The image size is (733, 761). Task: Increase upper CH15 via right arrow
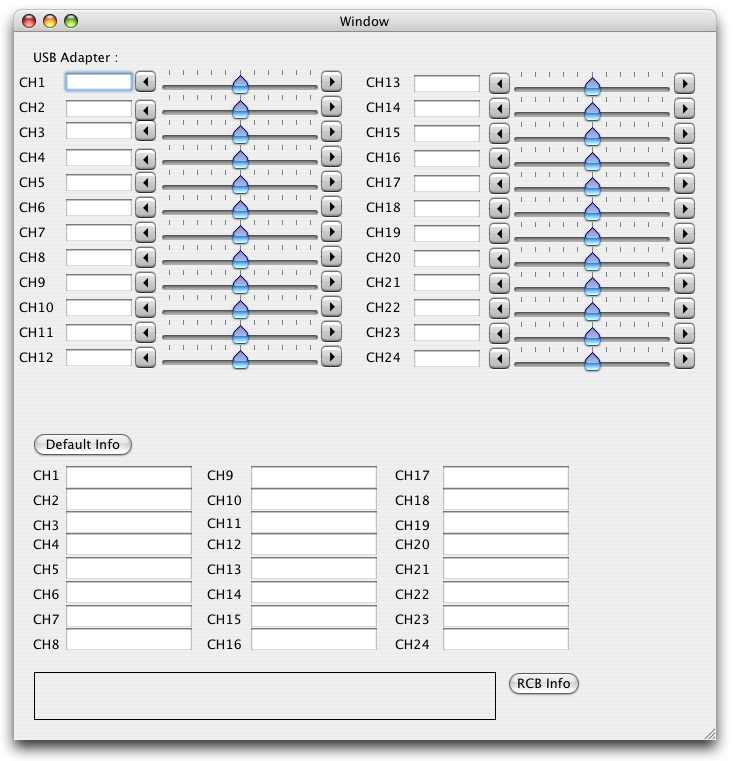pyautogui.click(x=684, y=133)
